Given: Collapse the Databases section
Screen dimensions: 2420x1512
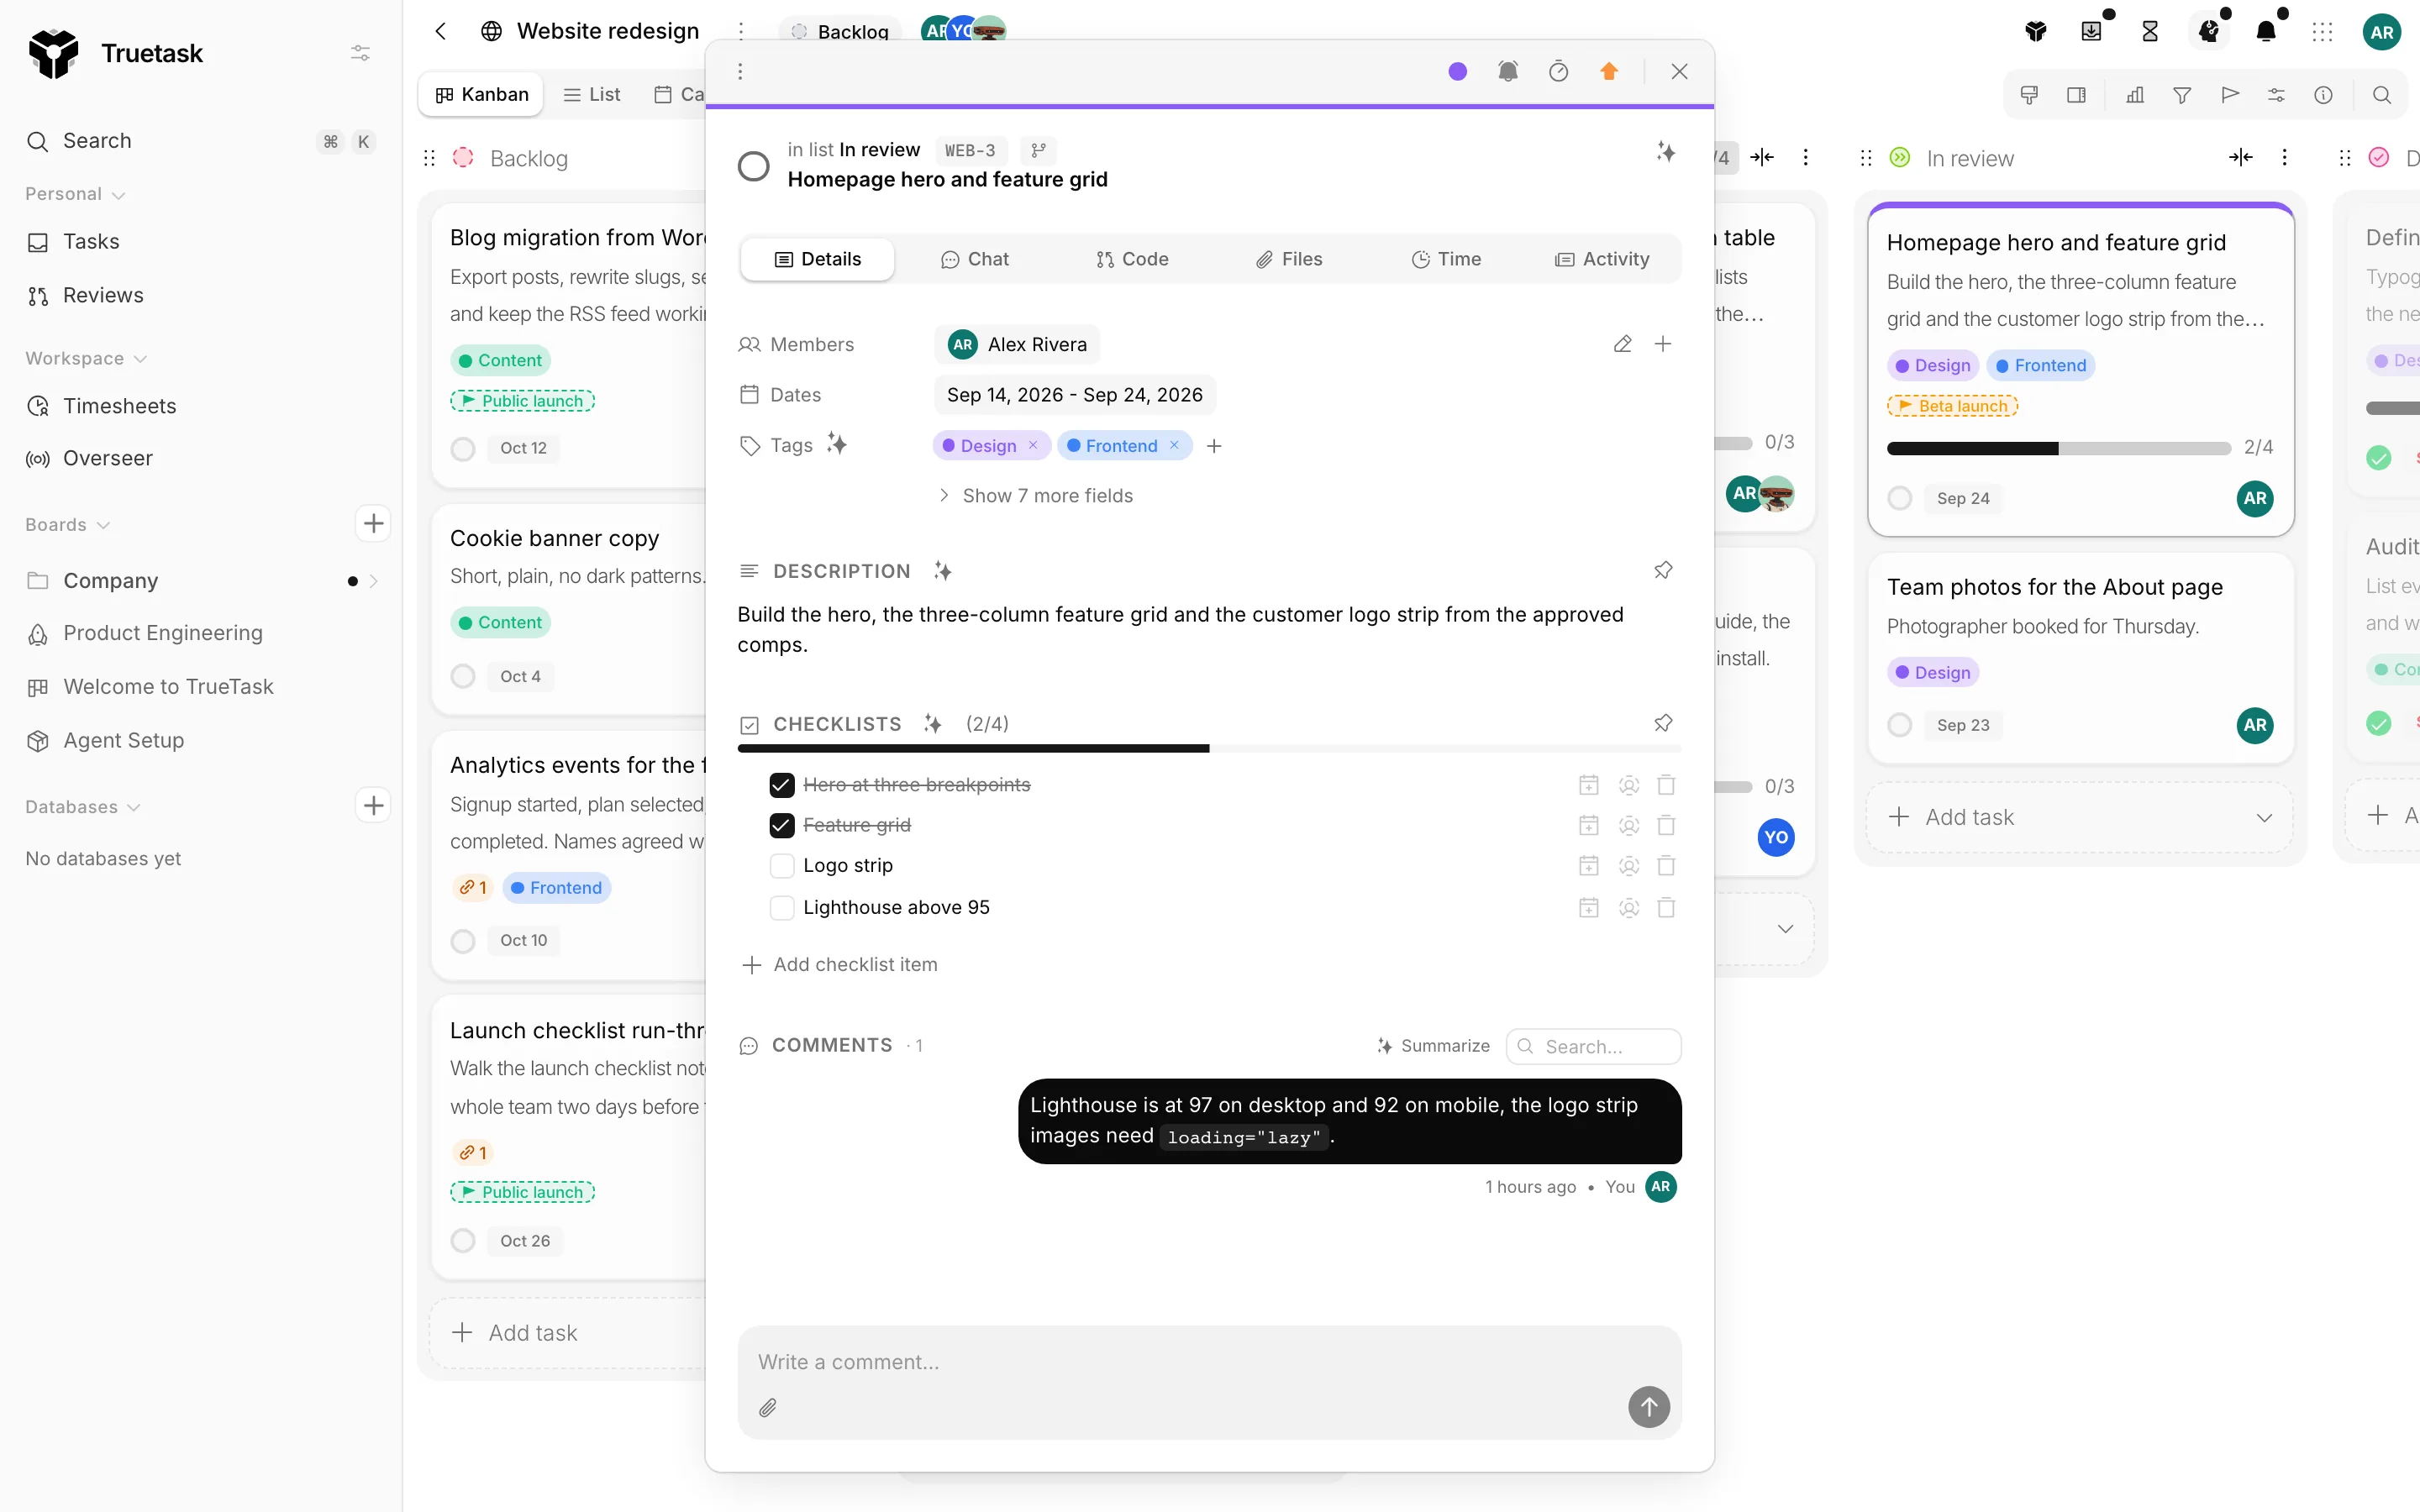Looking at the screenshot, I should [x=83, y=807].
